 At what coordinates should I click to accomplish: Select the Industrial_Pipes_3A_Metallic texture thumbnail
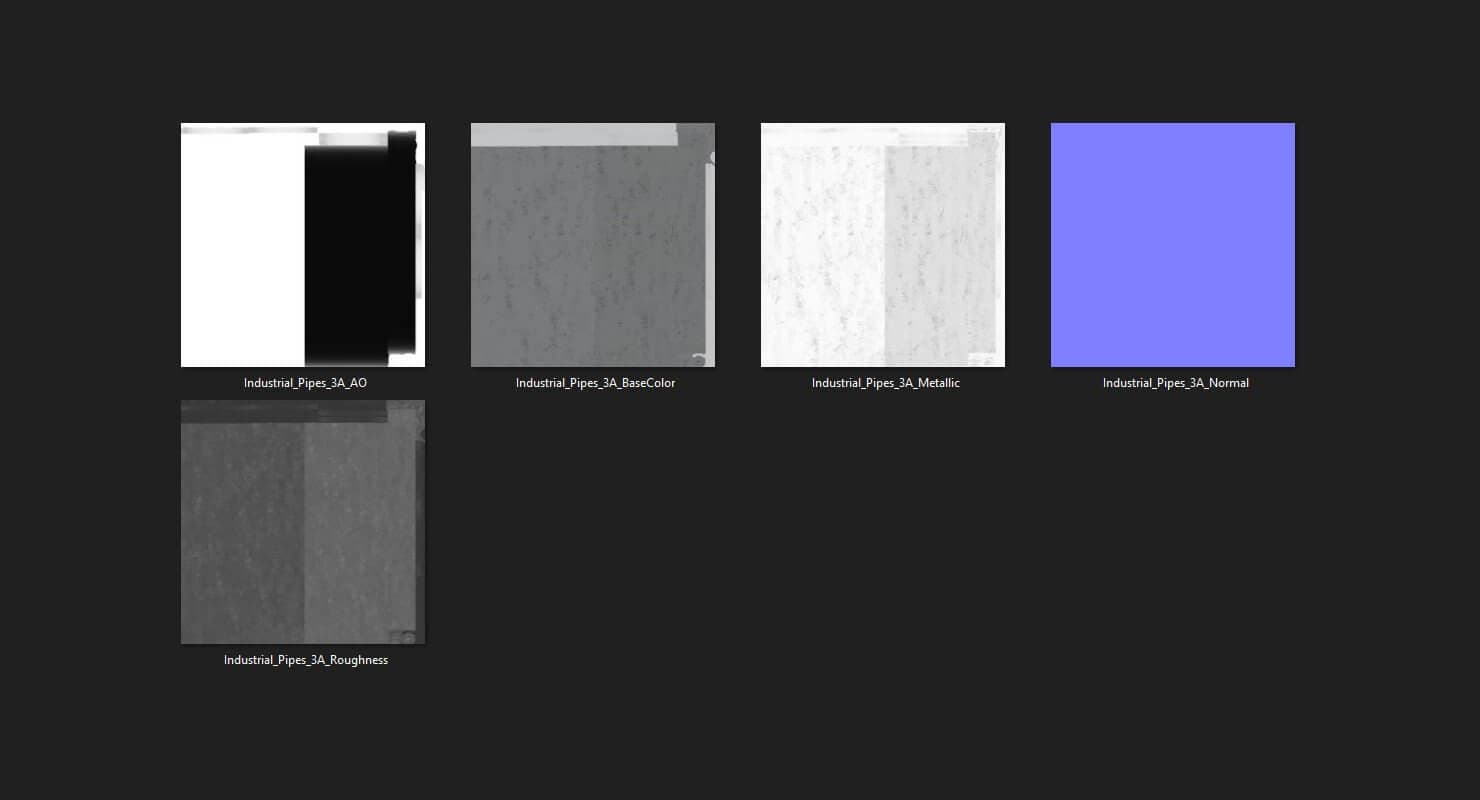882,245
